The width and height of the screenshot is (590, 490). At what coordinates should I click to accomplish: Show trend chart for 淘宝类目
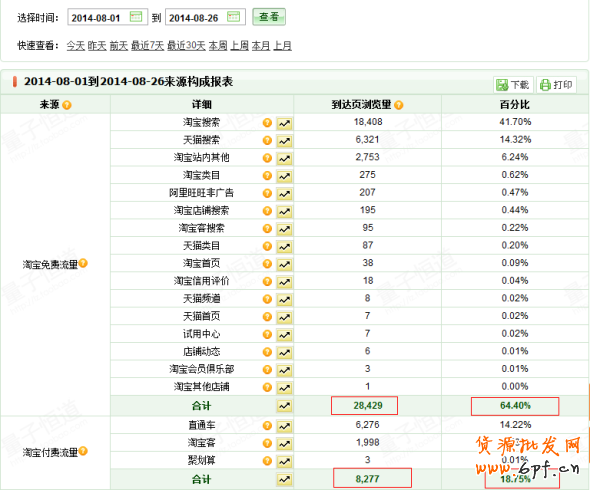284,176
